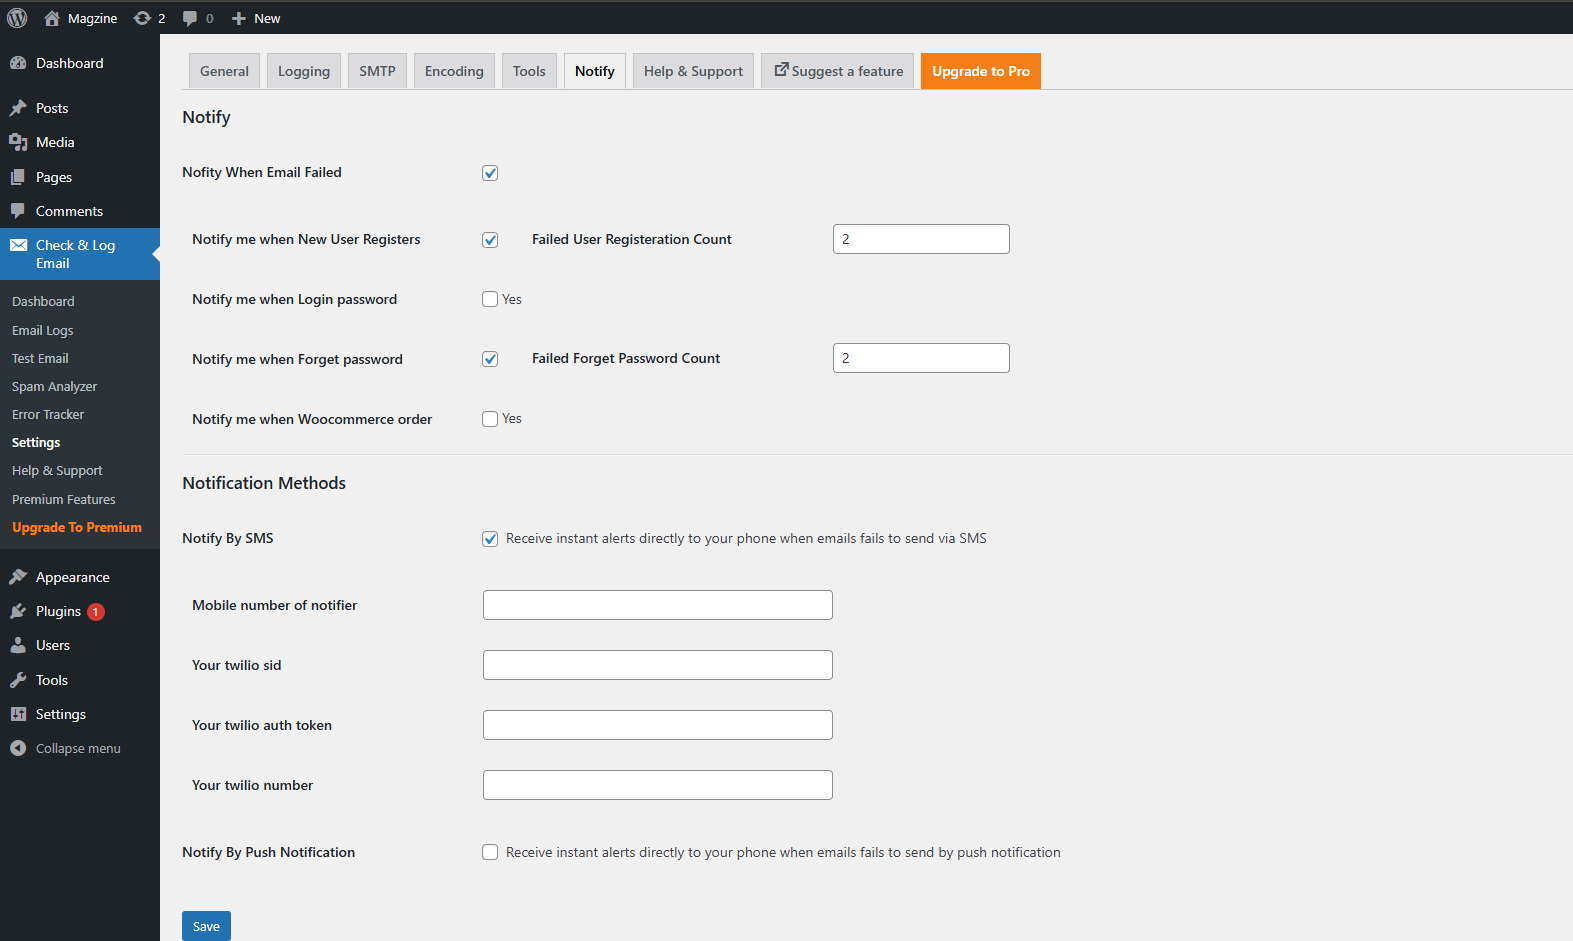Screen dimensions: 1573x941
Task: Click the Upgrade to Pro button
Action: coord(981,71)
